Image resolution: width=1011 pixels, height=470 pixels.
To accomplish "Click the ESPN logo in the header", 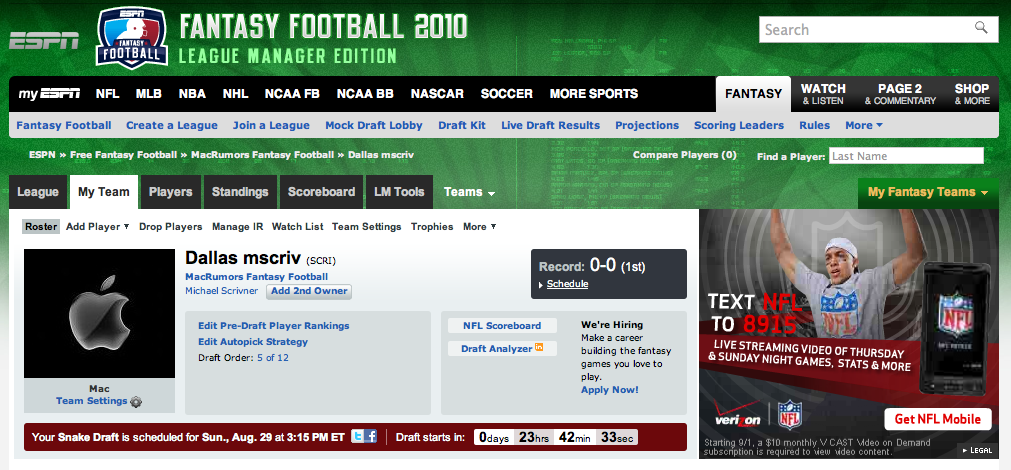I will pos(44,41).
